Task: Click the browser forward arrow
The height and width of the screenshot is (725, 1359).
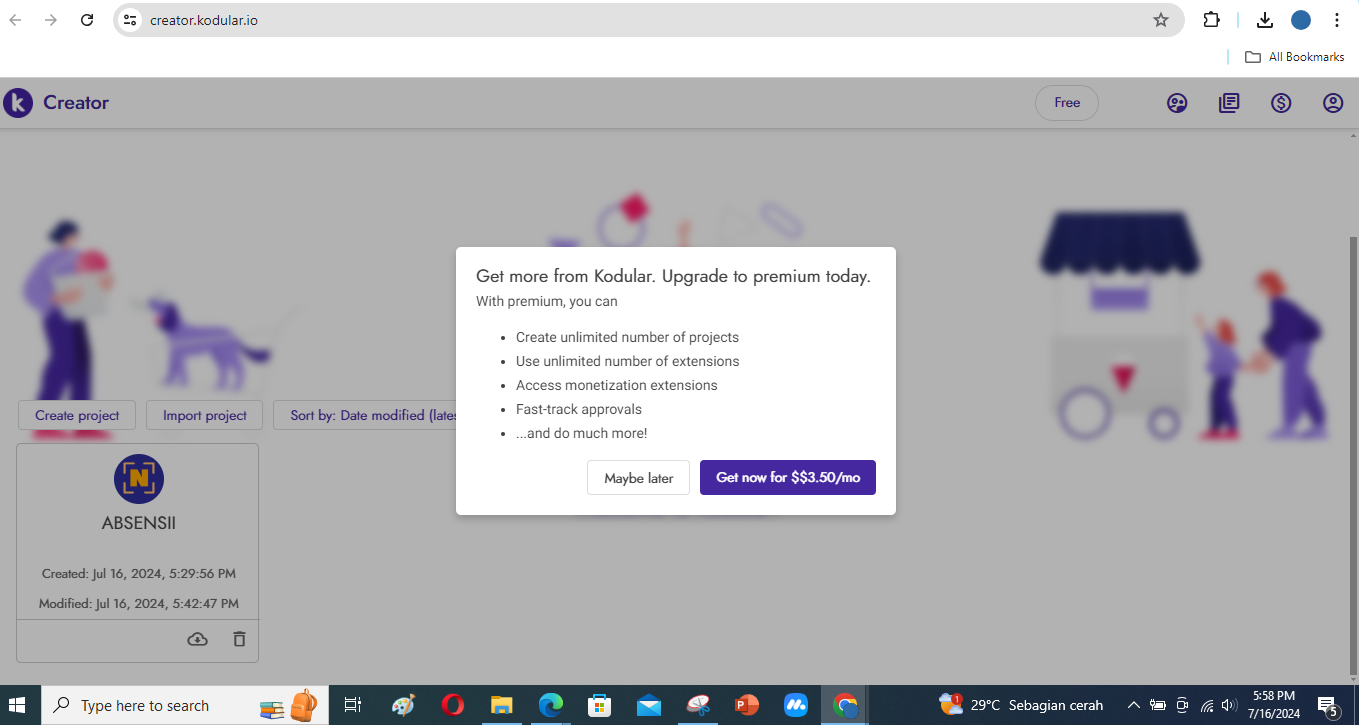Action: [x=51, y=20]
